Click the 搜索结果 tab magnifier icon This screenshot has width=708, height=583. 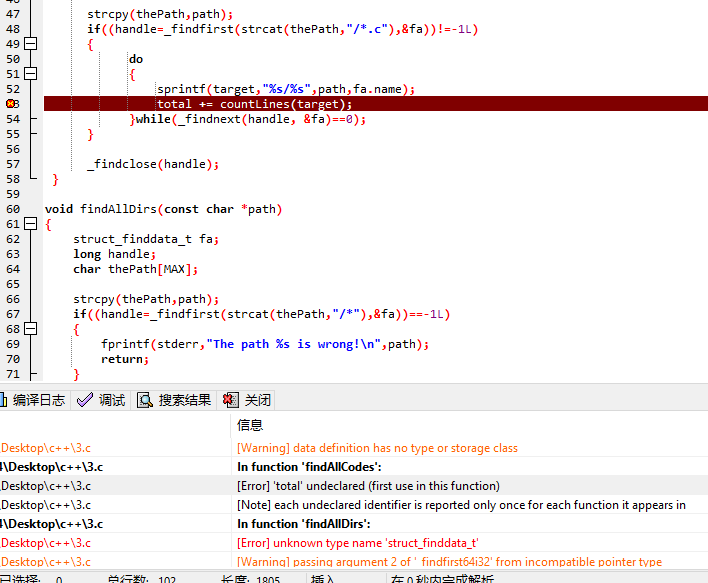145,400
